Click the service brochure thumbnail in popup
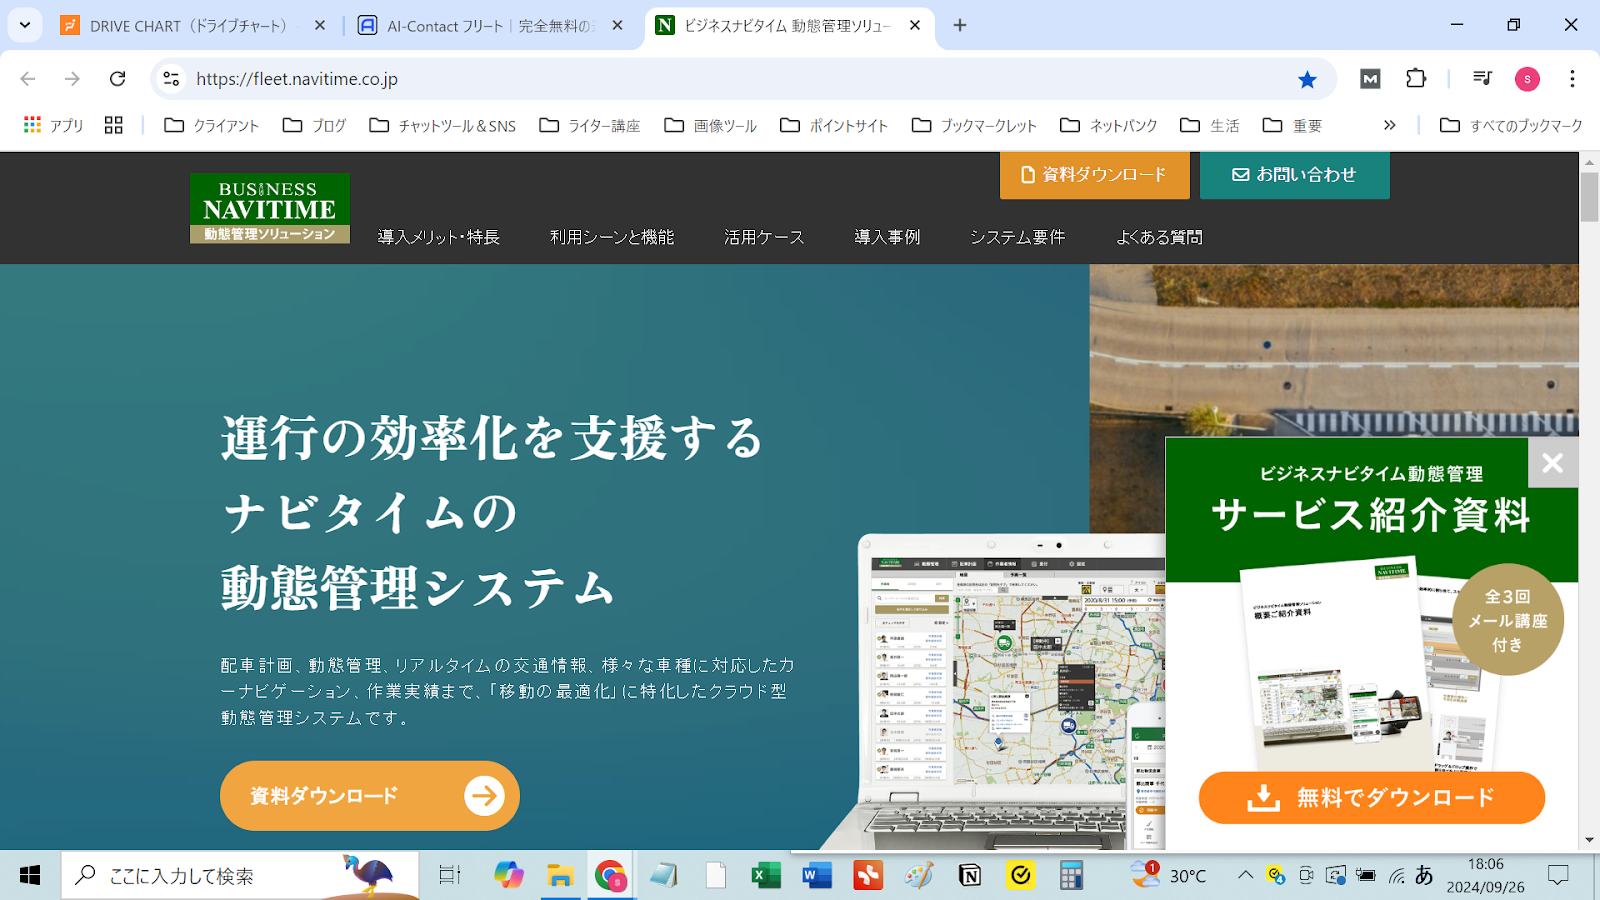 1370,665
